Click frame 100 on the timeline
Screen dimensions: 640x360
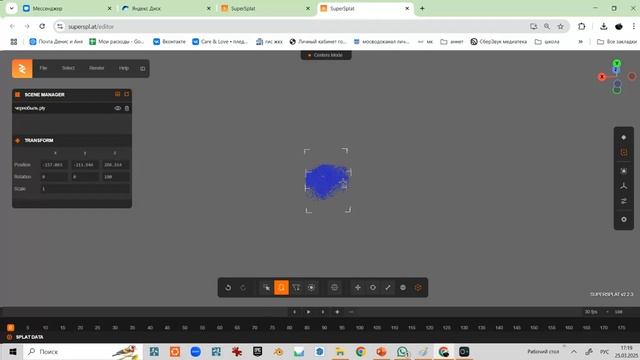tap(360, 328)
